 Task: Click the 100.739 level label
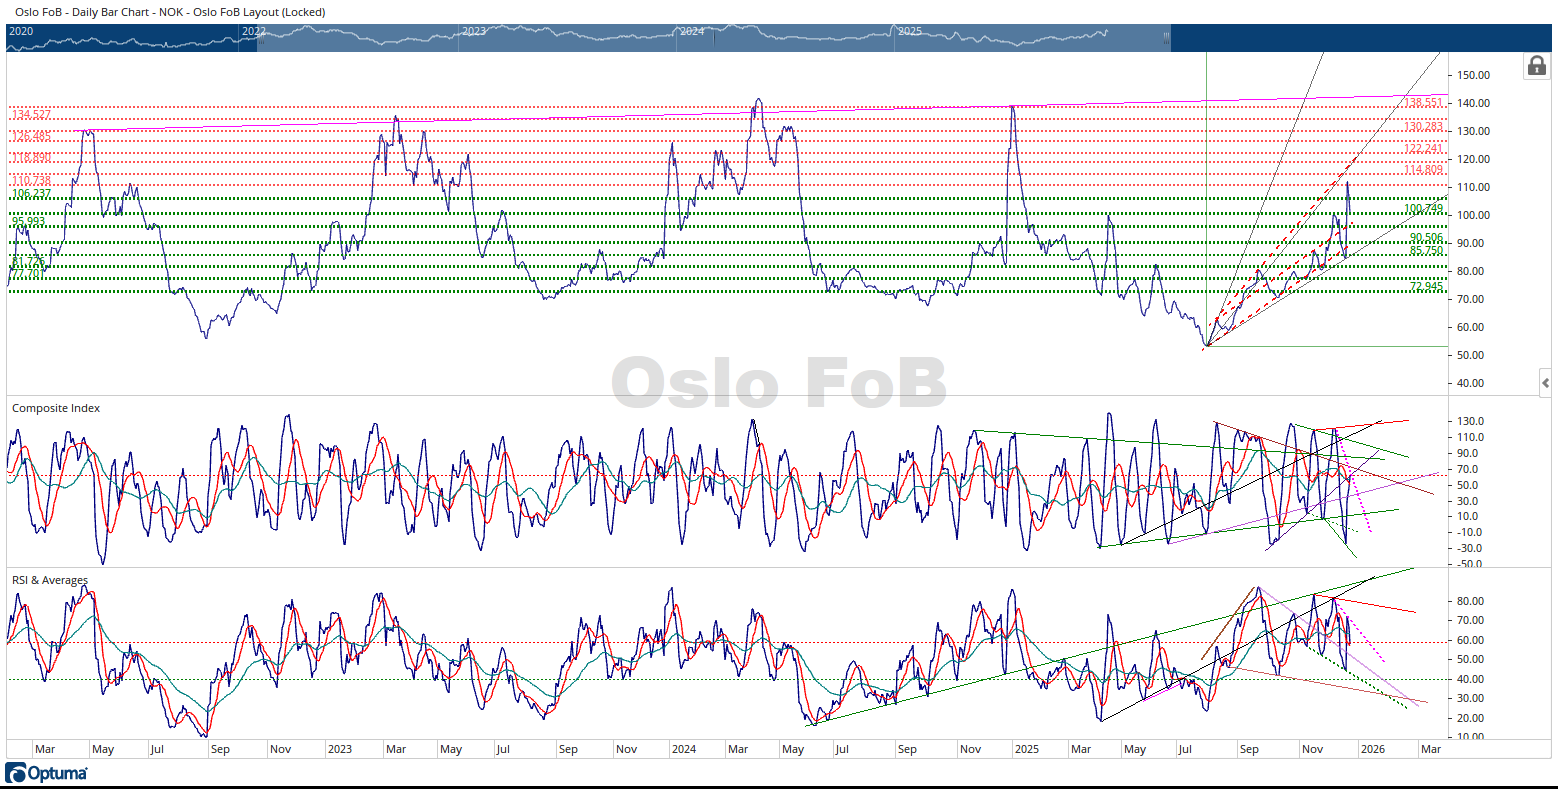(1423, 209)
